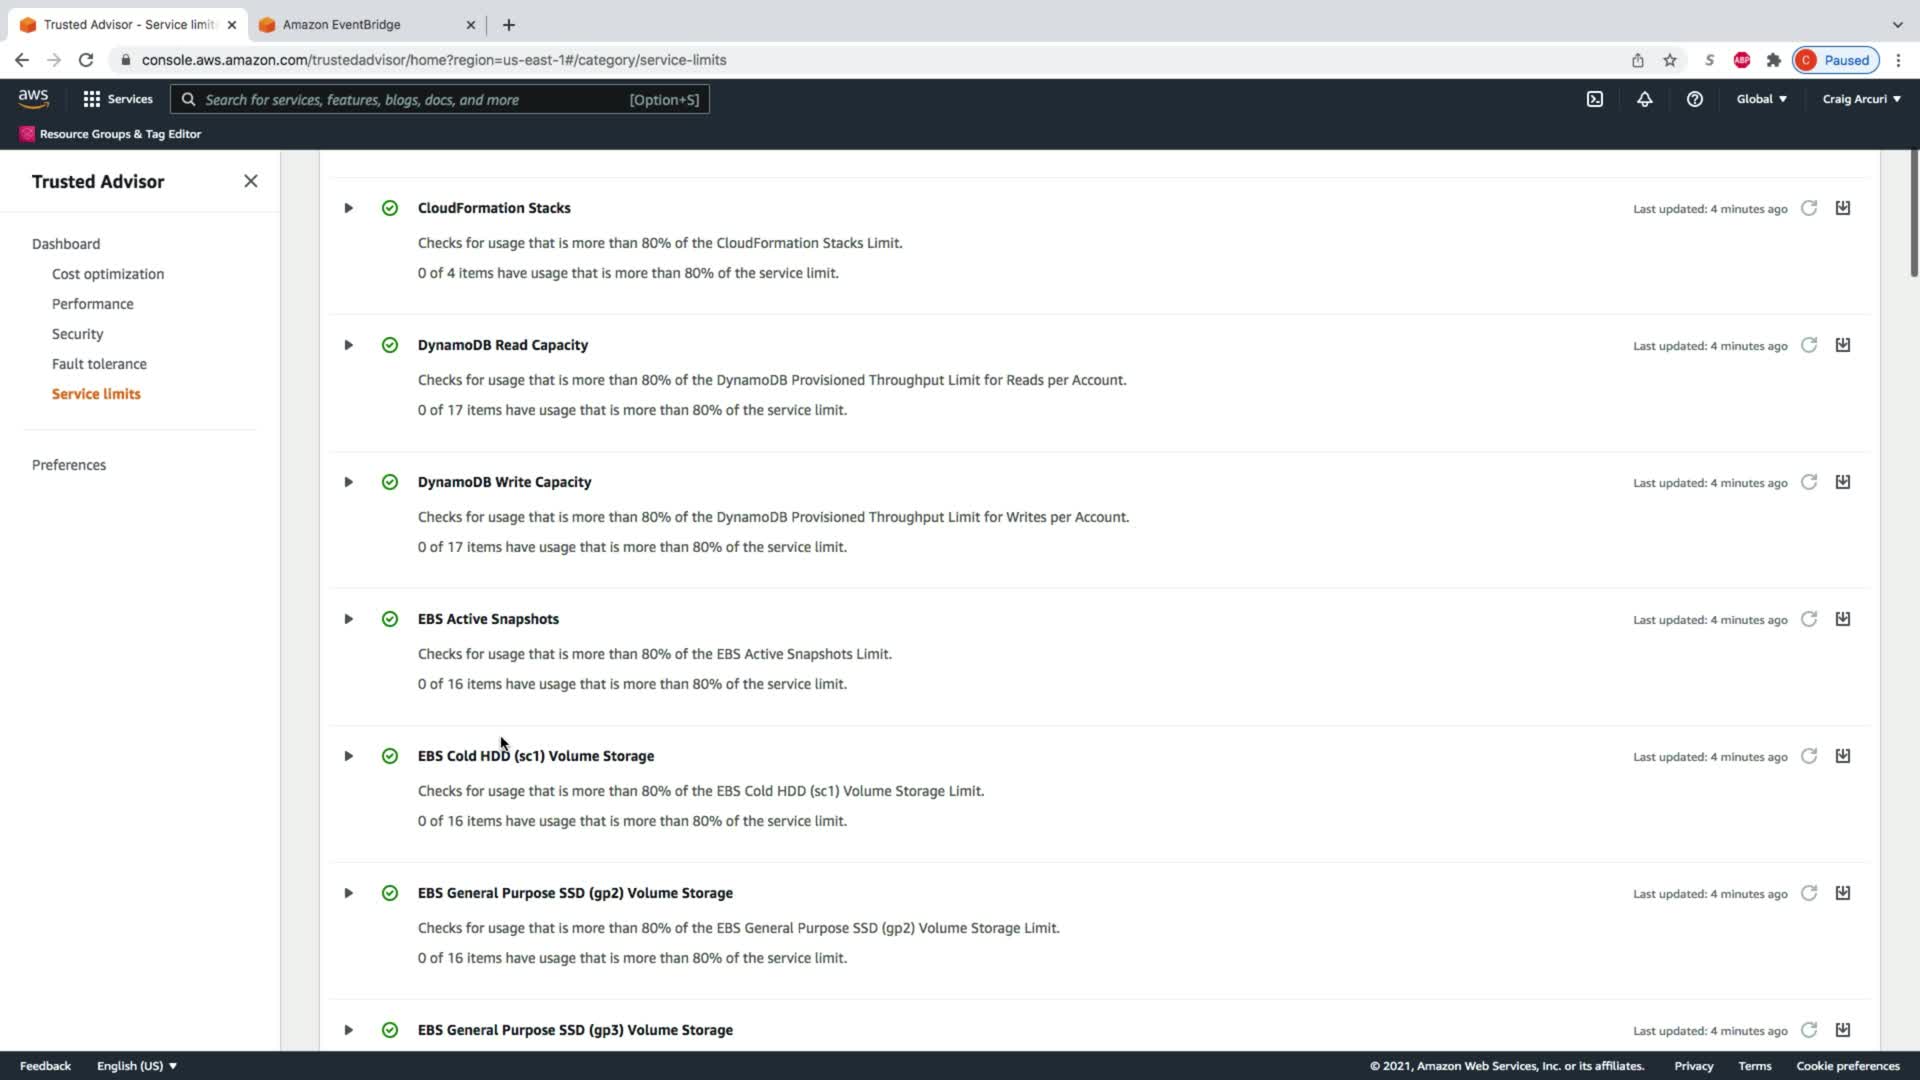Open the Craig Arcuri account menu

1860,99
